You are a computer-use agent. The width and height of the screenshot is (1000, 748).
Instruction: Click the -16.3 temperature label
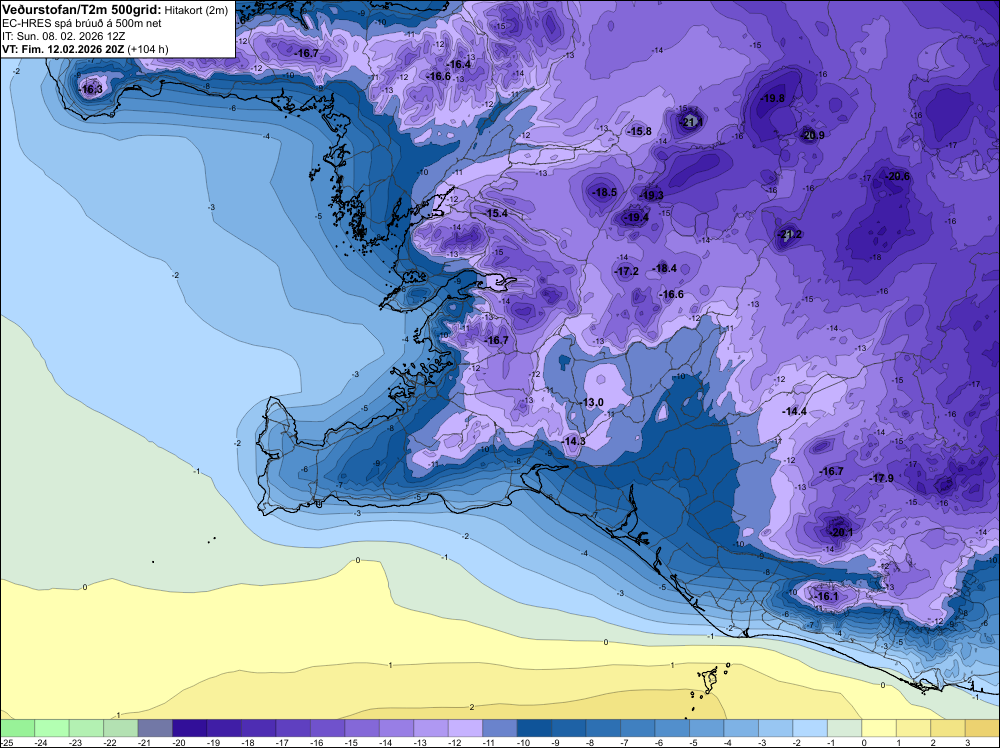coord(91,90)
